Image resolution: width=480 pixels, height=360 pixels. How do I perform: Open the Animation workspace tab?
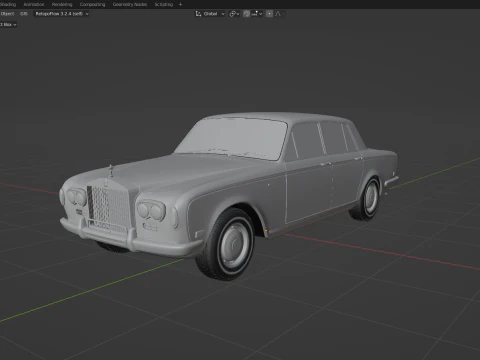point(34,4)
